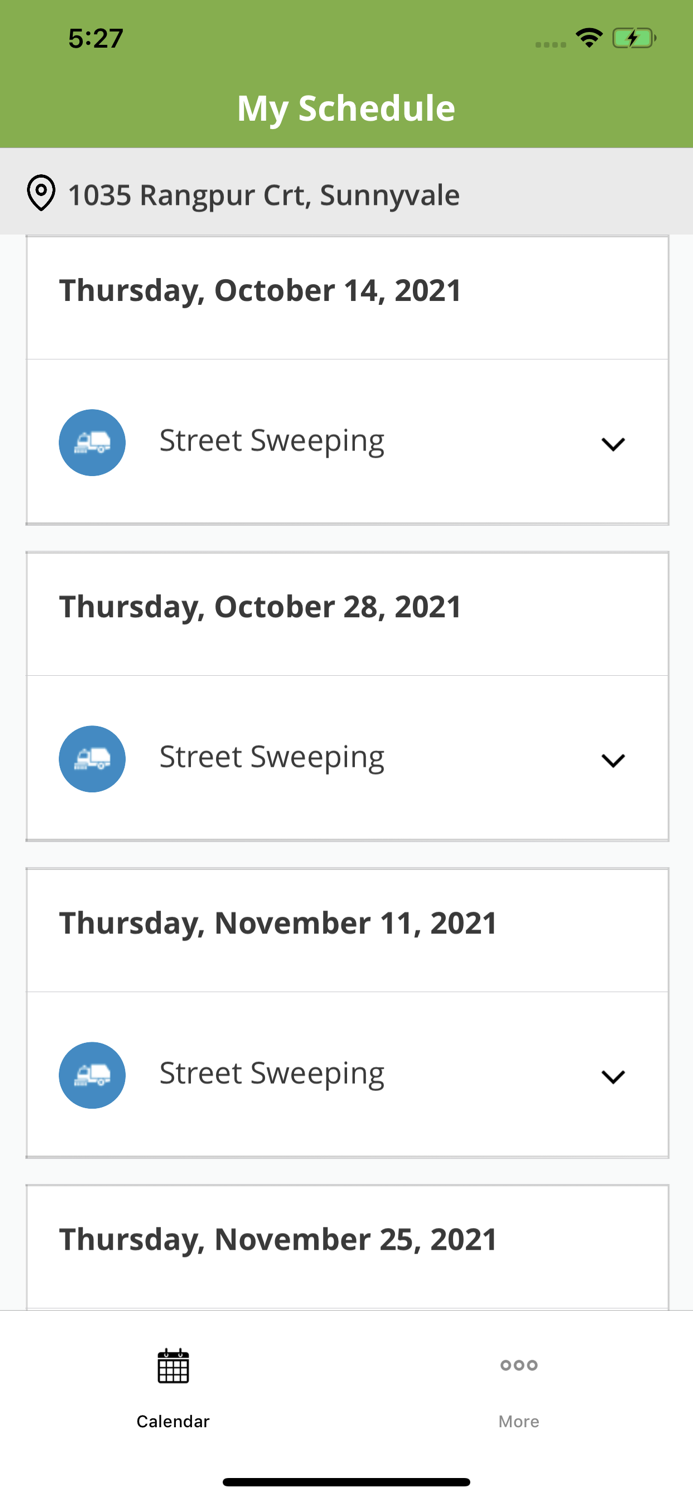Expand the October 14 Street Sweeping details
The image size is (693, 1500).
pyautogui.click(x=613, y=443)
